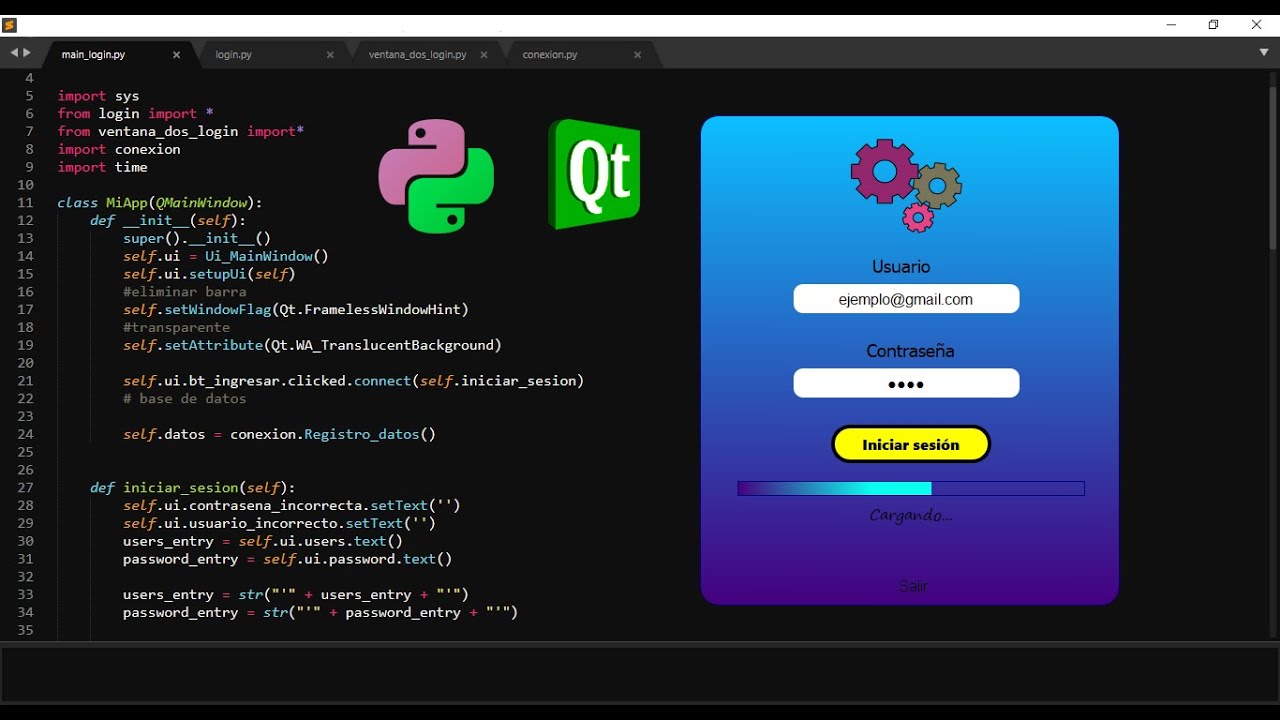Click line number 35 in the gutter
The height and width of the screenshot is (720, 1280).
point(26,630)
